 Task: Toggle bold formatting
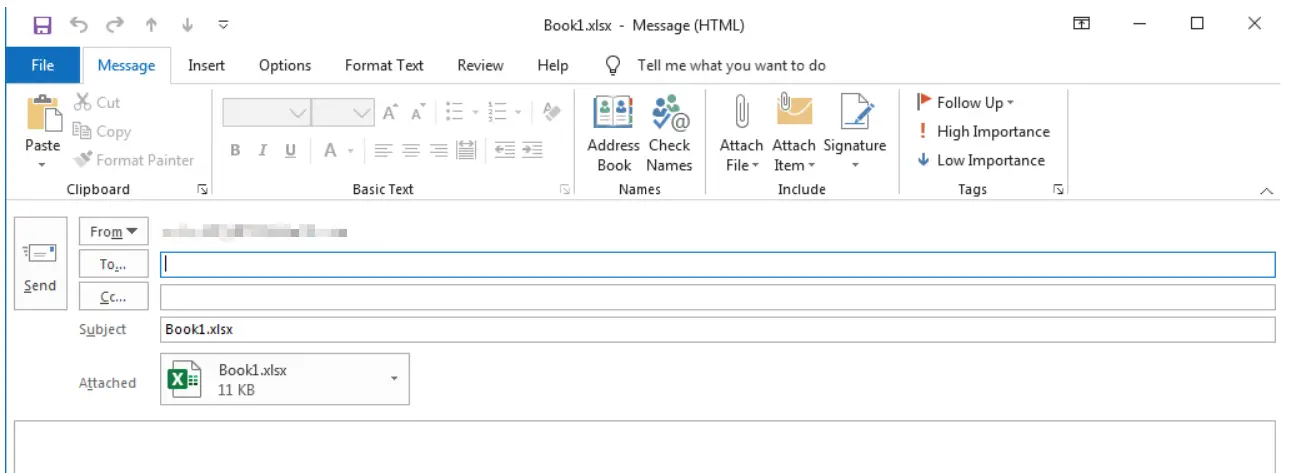[235, 150]
